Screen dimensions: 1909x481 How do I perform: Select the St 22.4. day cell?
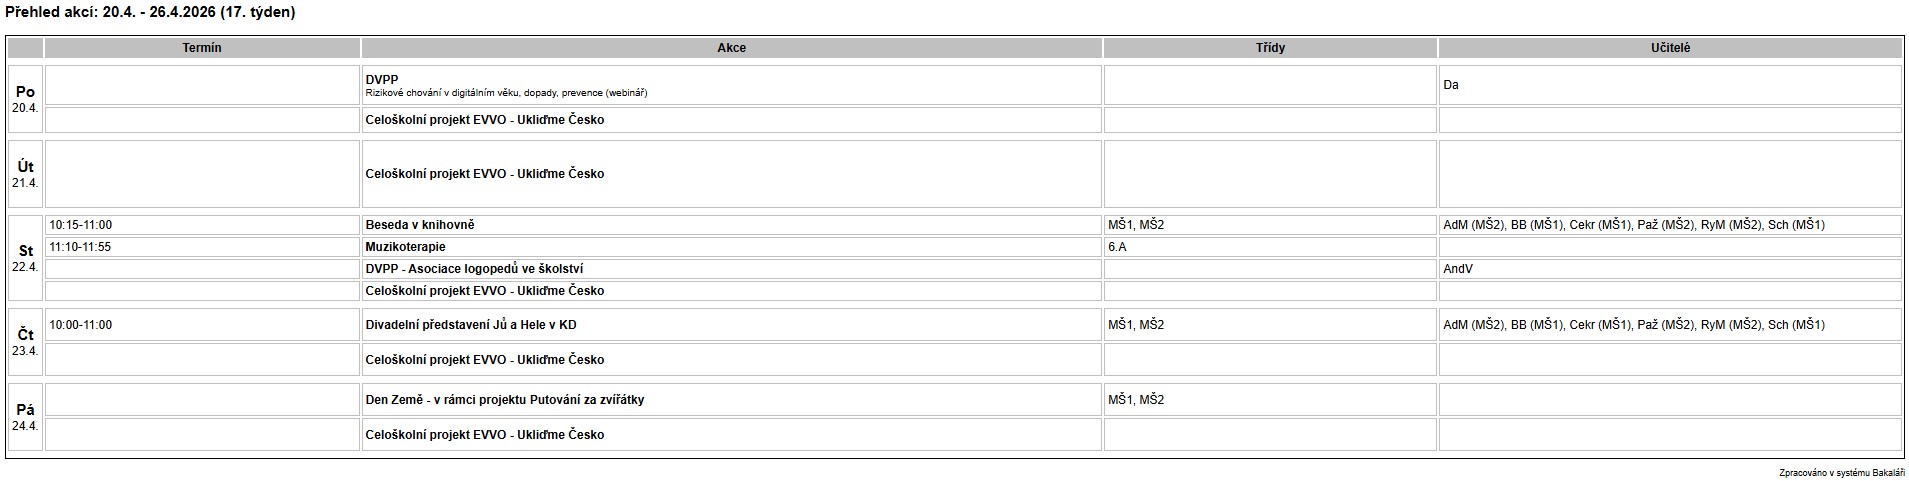click(26, 258)
